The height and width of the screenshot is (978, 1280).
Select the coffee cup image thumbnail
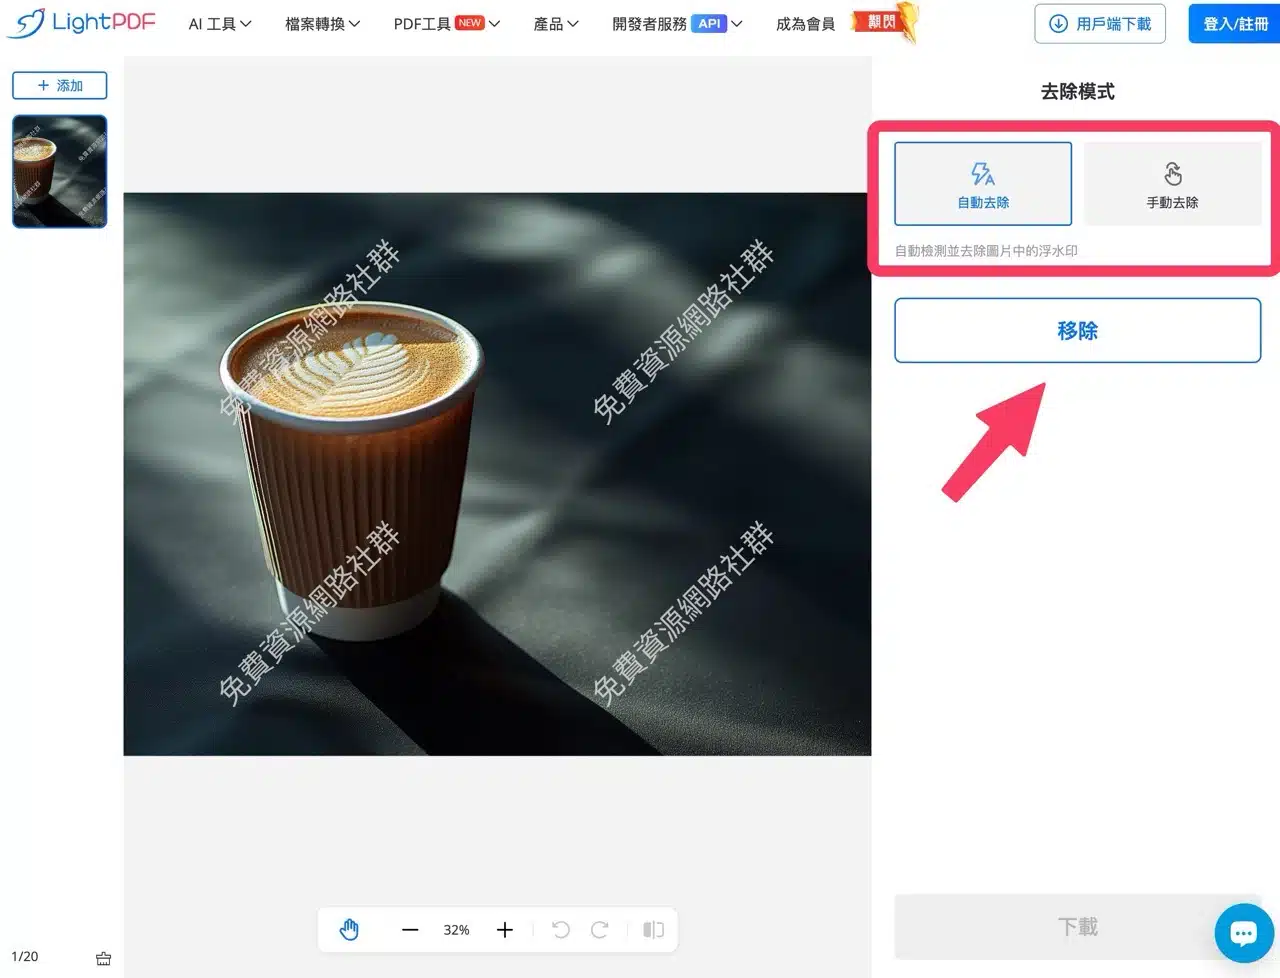click(60, 171)
